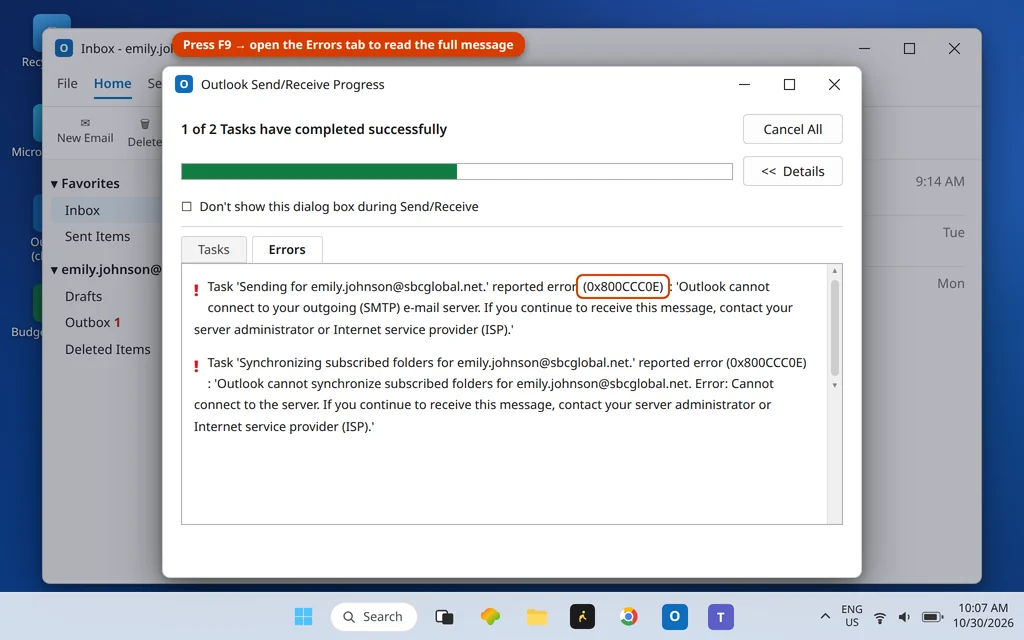Select the message dated Mon
The height and width of the screenshot is (640, 1024).
click(951, 283)
